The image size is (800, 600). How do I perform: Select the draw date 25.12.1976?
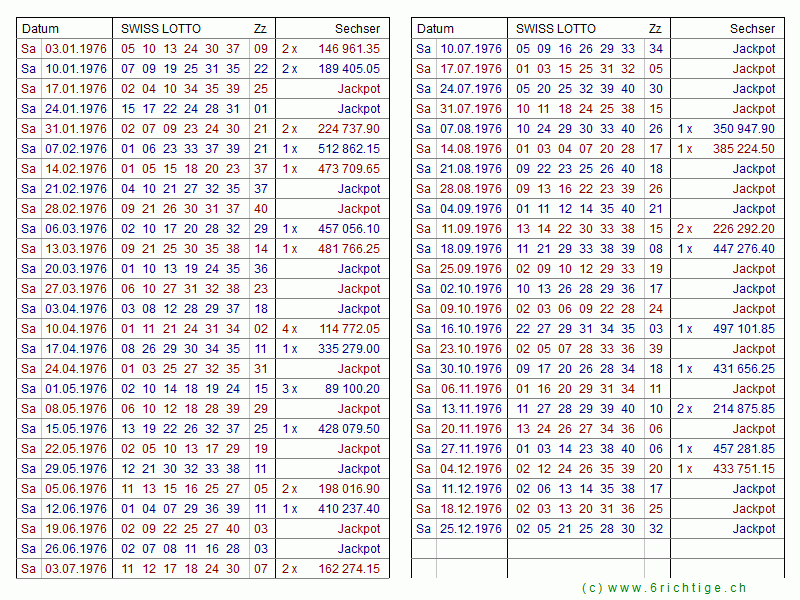point(471,529)
